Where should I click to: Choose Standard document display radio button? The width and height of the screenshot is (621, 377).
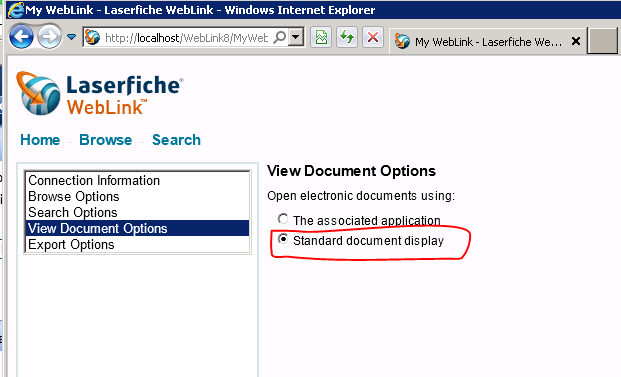(x=283, y=239)
